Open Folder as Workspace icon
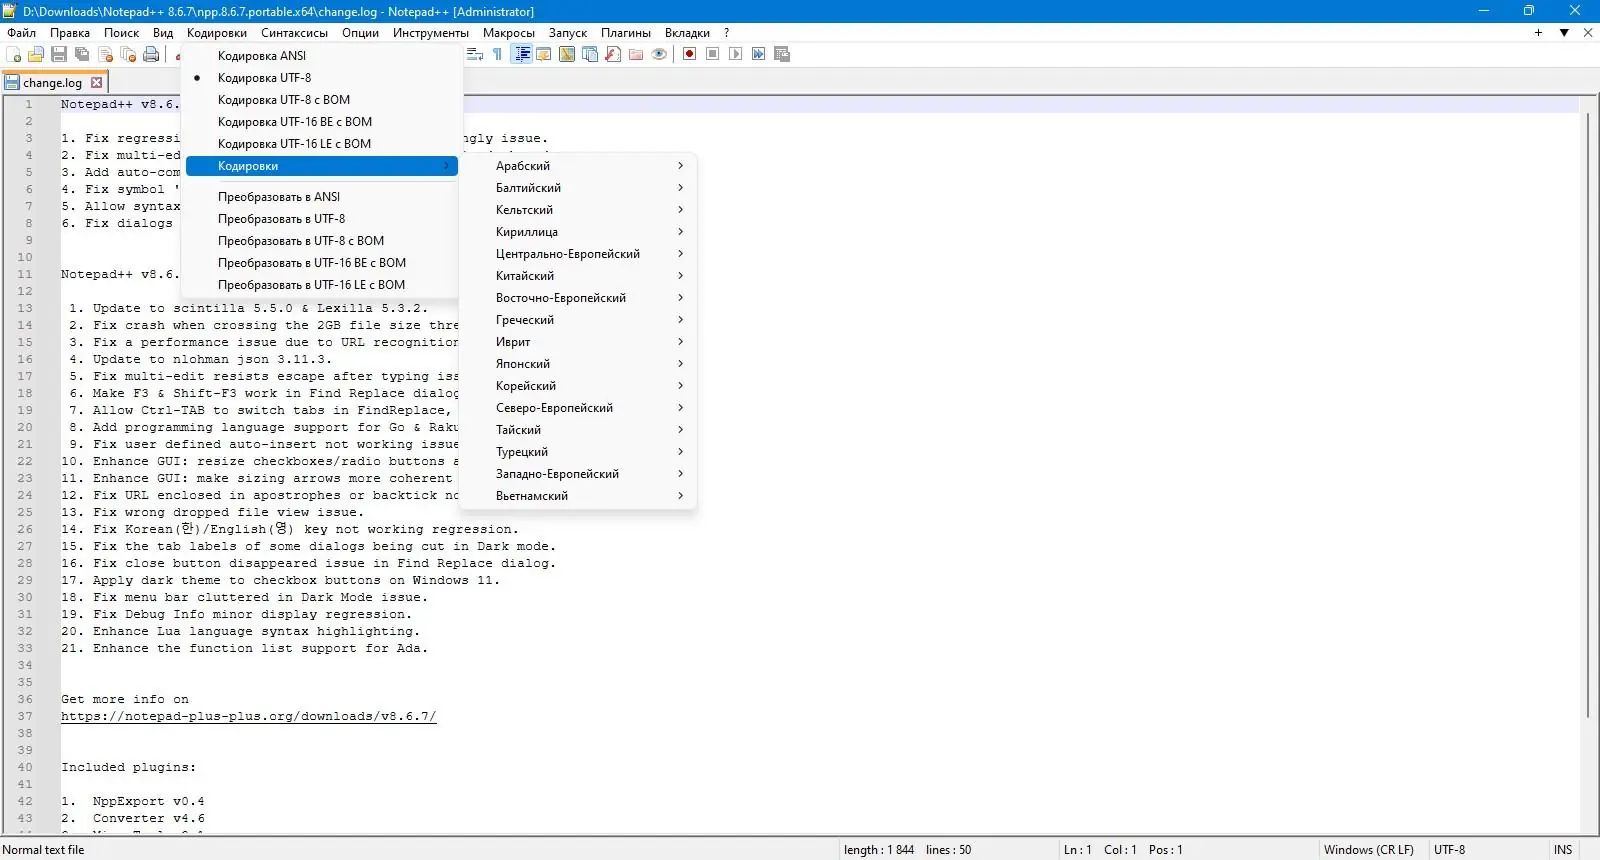 (x=636, y=54)
